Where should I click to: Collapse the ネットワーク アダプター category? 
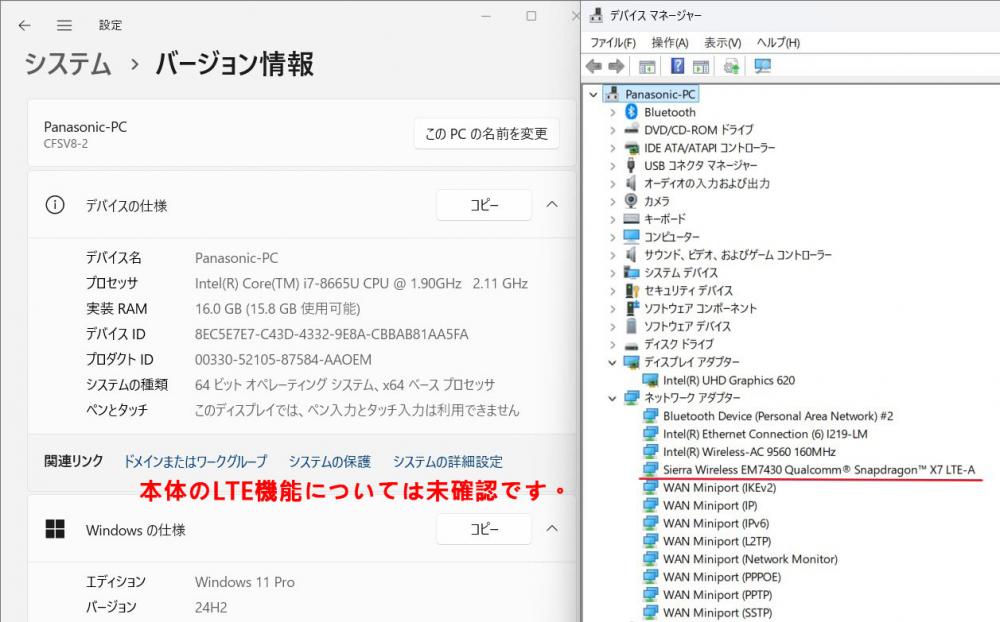[612, 398]
